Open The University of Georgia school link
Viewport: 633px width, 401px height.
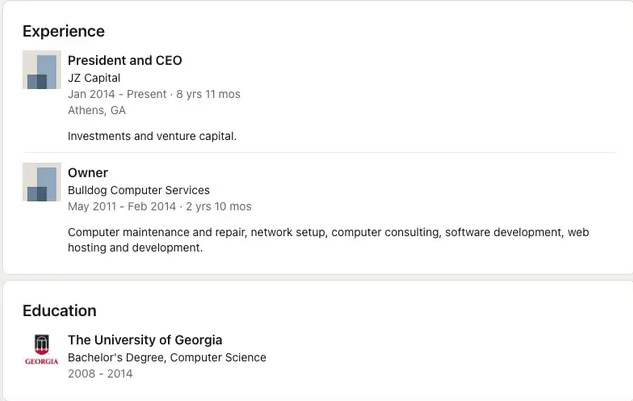click(x=145, y=340)
